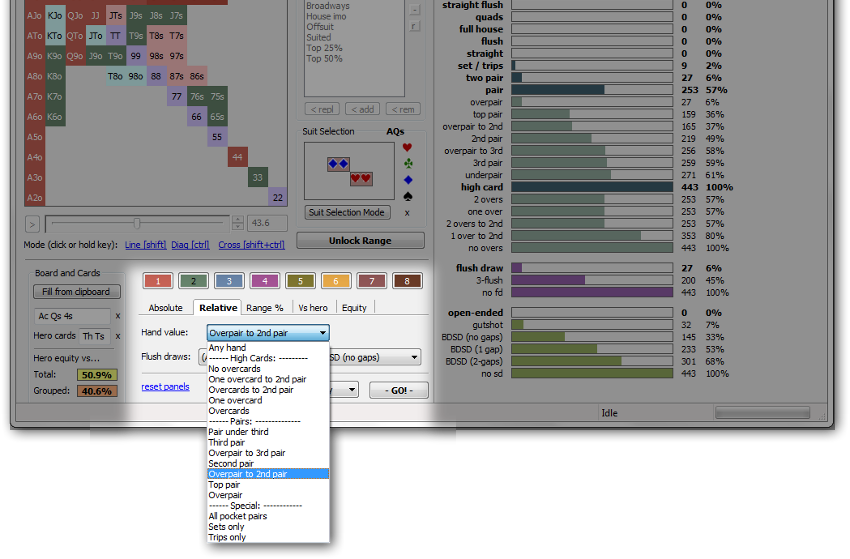Toggle the 44 hand cell in matrix
The height and width of the screenshot is (559, 850).
pyautogui.click(x=238, y=157)
